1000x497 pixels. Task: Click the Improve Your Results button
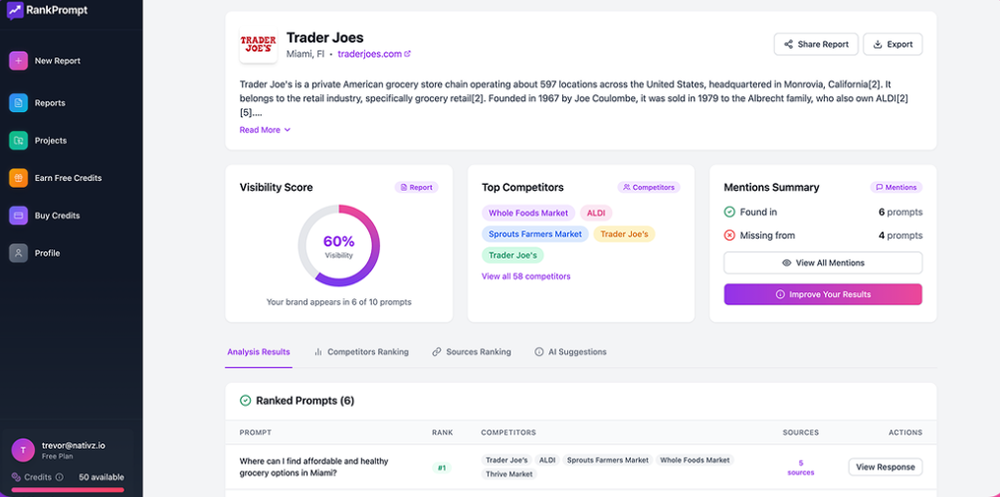point(823,295)
